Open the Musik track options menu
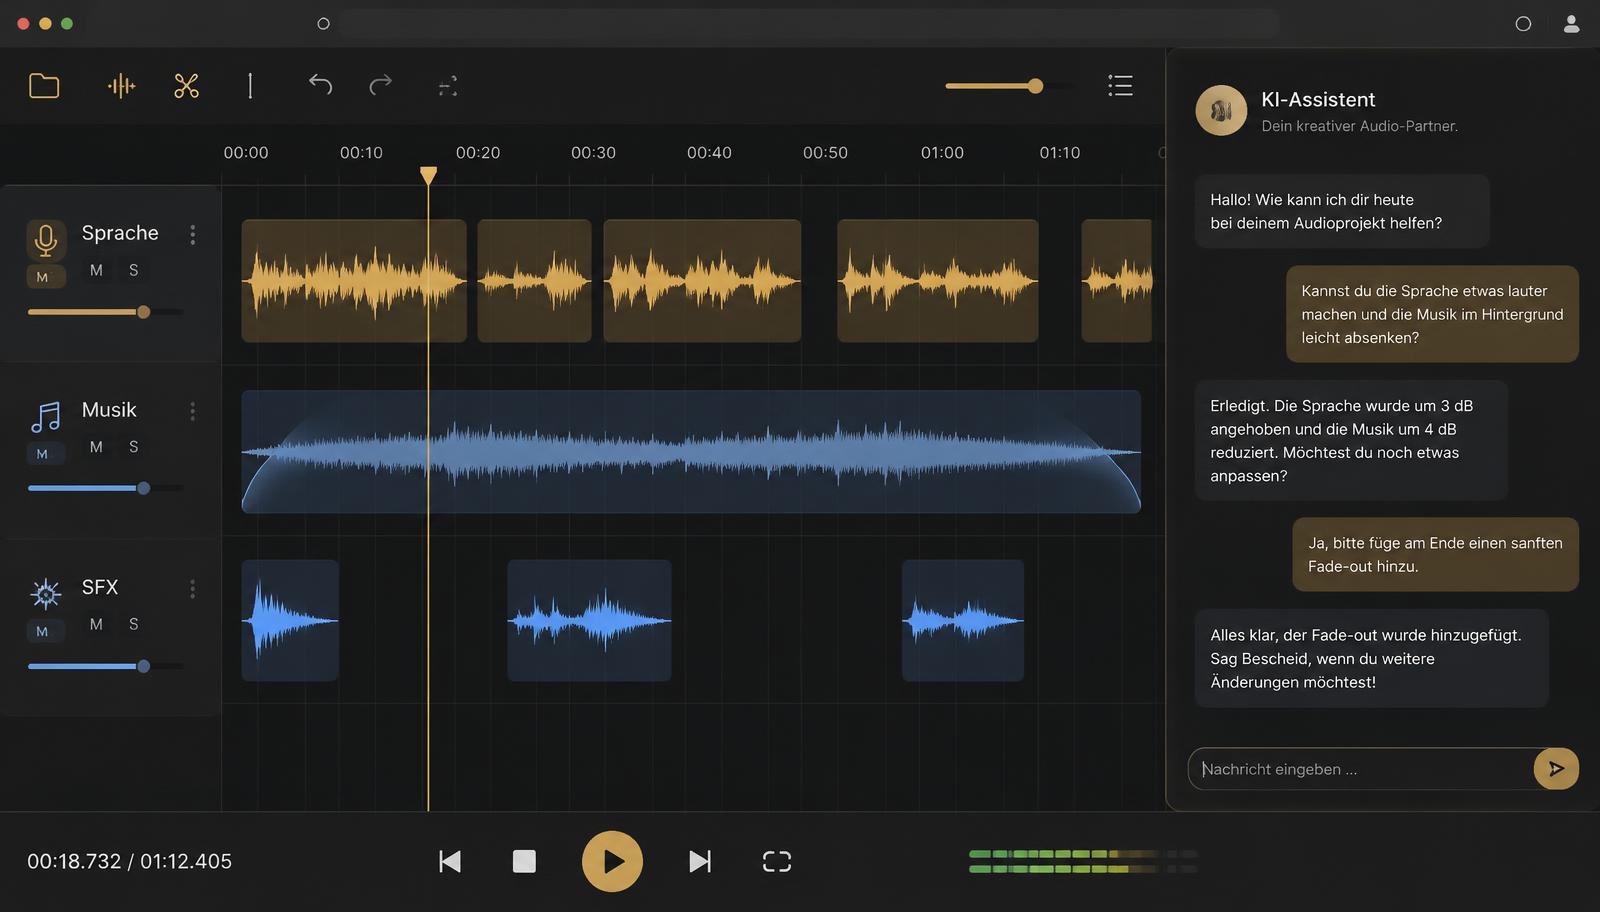 tap(193, 411)
